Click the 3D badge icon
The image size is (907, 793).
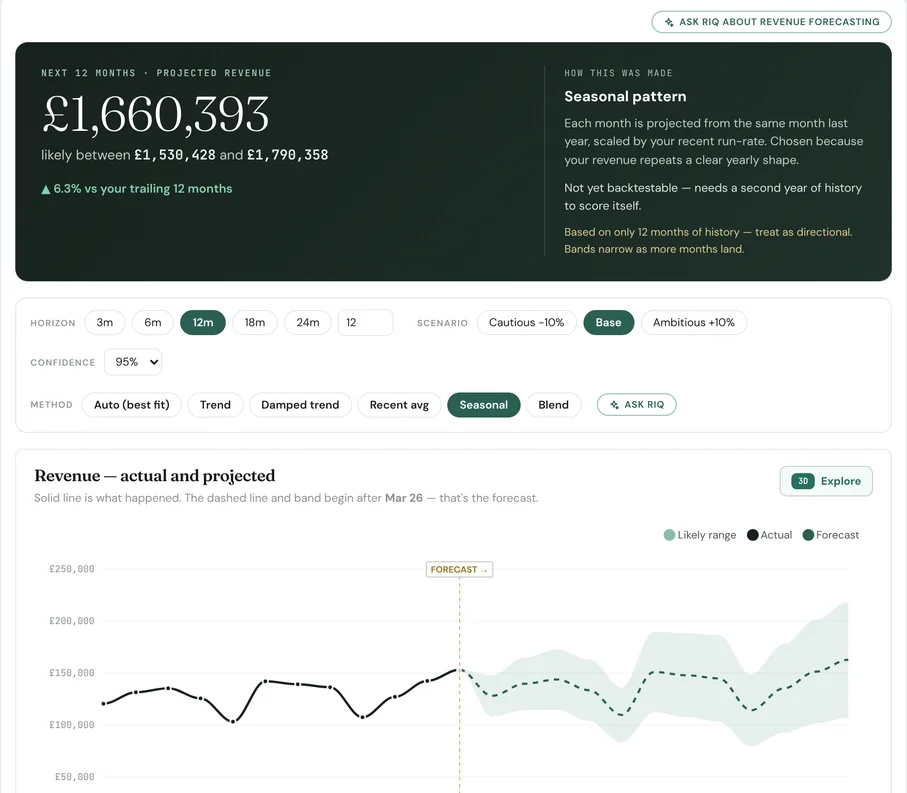803,481
